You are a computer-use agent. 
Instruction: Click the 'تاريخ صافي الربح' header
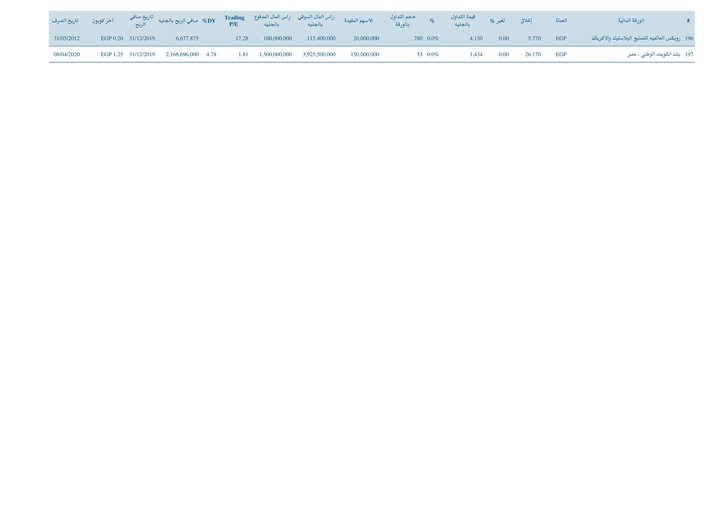pos(141,21)
